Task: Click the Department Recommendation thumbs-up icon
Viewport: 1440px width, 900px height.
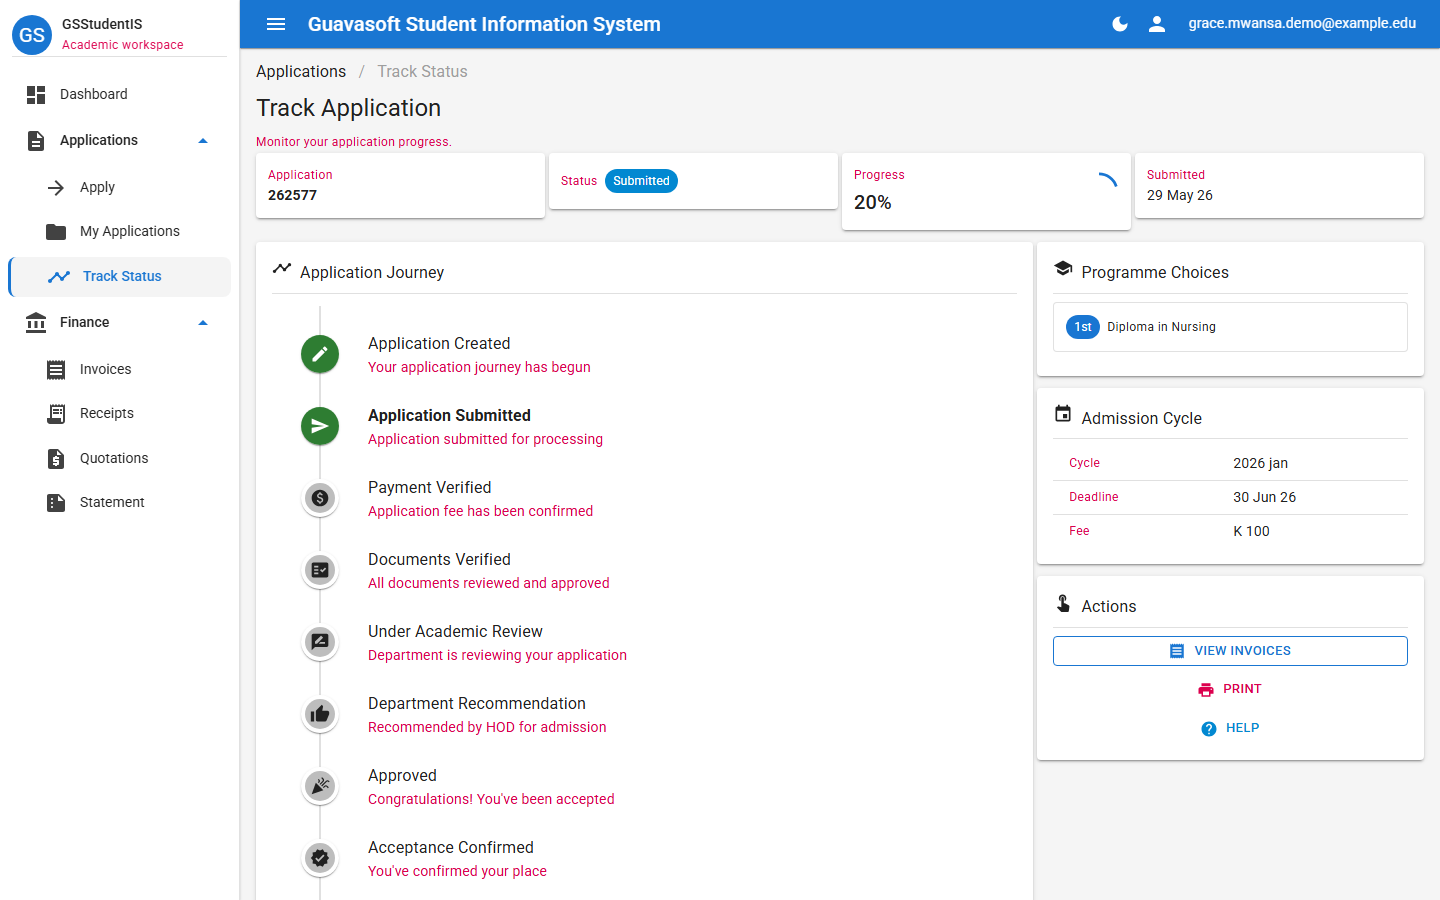Action: (320, 714)
